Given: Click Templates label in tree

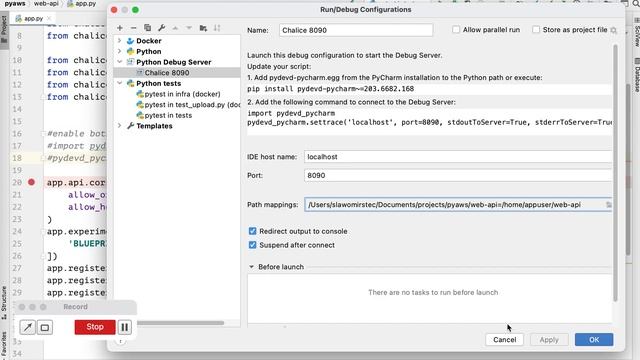Looking at the screenshot, I should click(x=154, y=126).
